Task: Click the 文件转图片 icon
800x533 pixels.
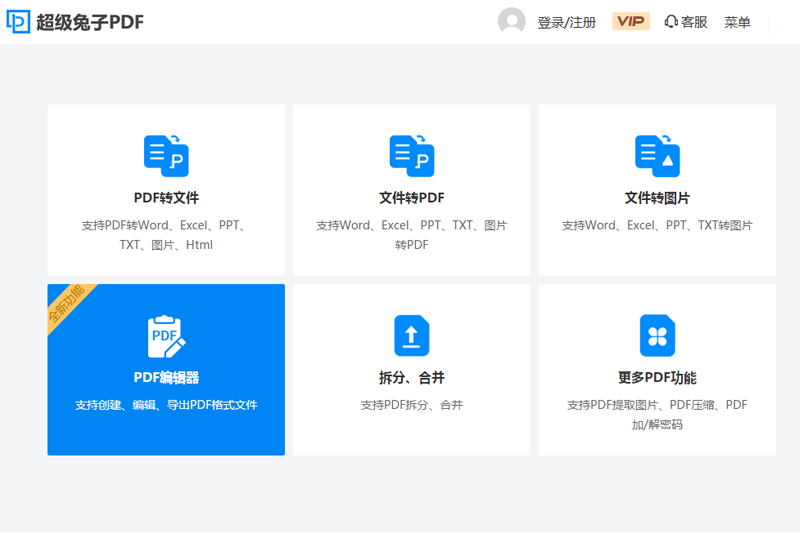Action: (x=657, y=156)
